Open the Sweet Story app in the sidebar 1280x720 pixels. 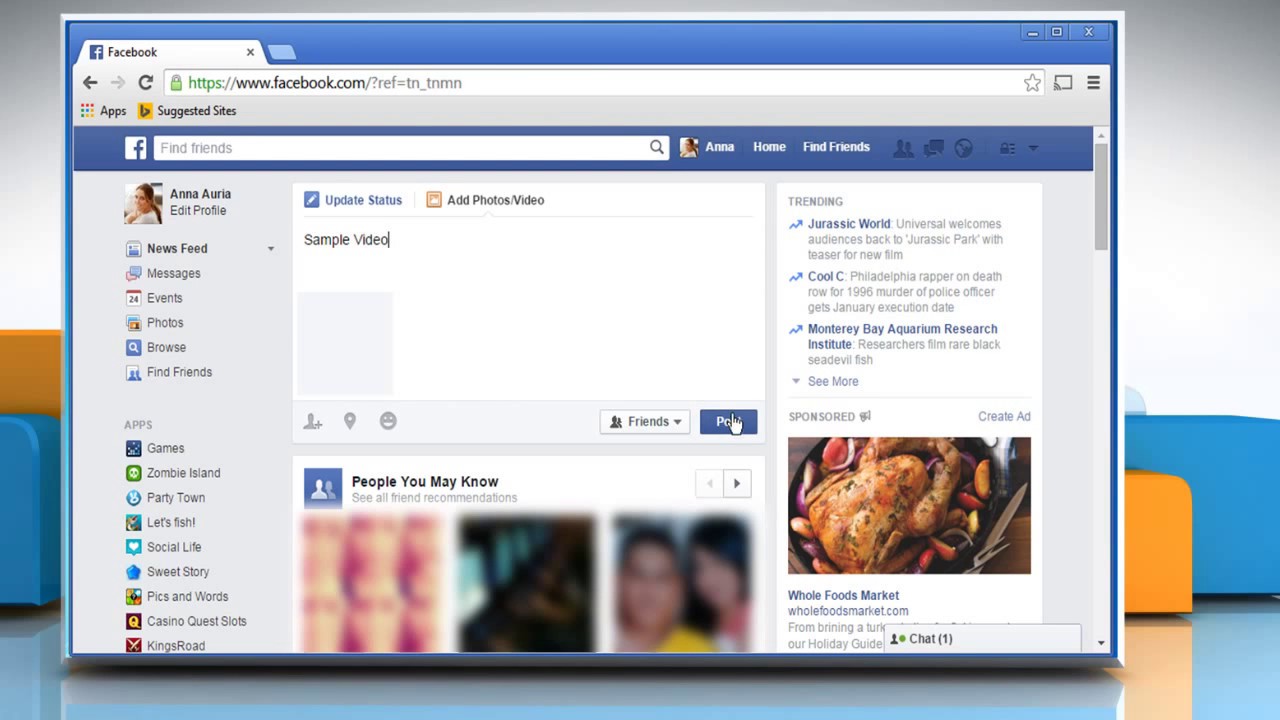click(167, 572)
